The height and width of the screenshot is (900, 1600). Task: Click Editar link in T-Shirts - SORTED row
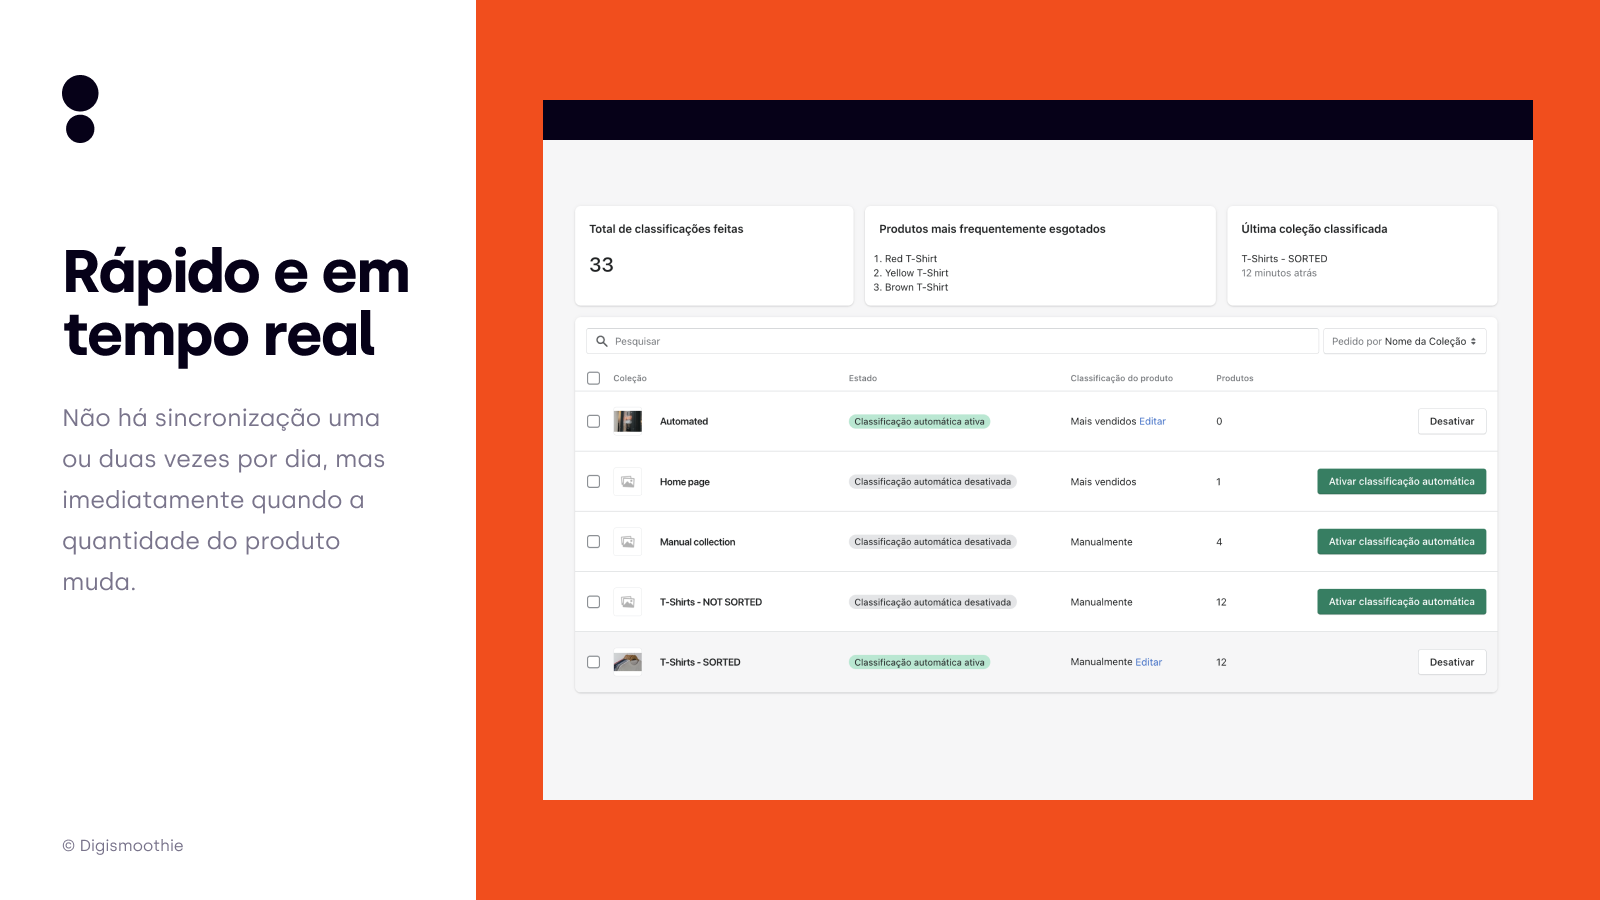pyautogui.click(x=1148, y=662)
